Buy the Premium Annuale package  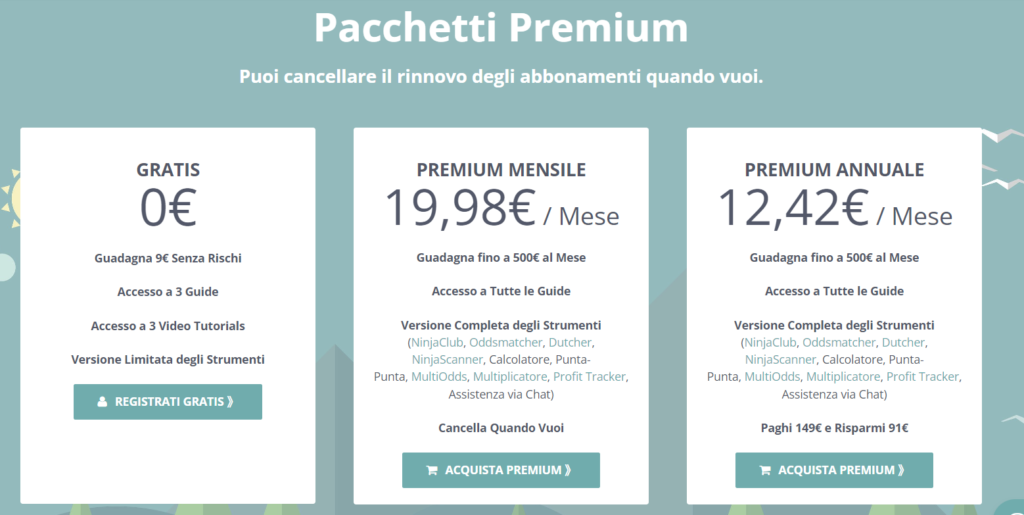833,470
